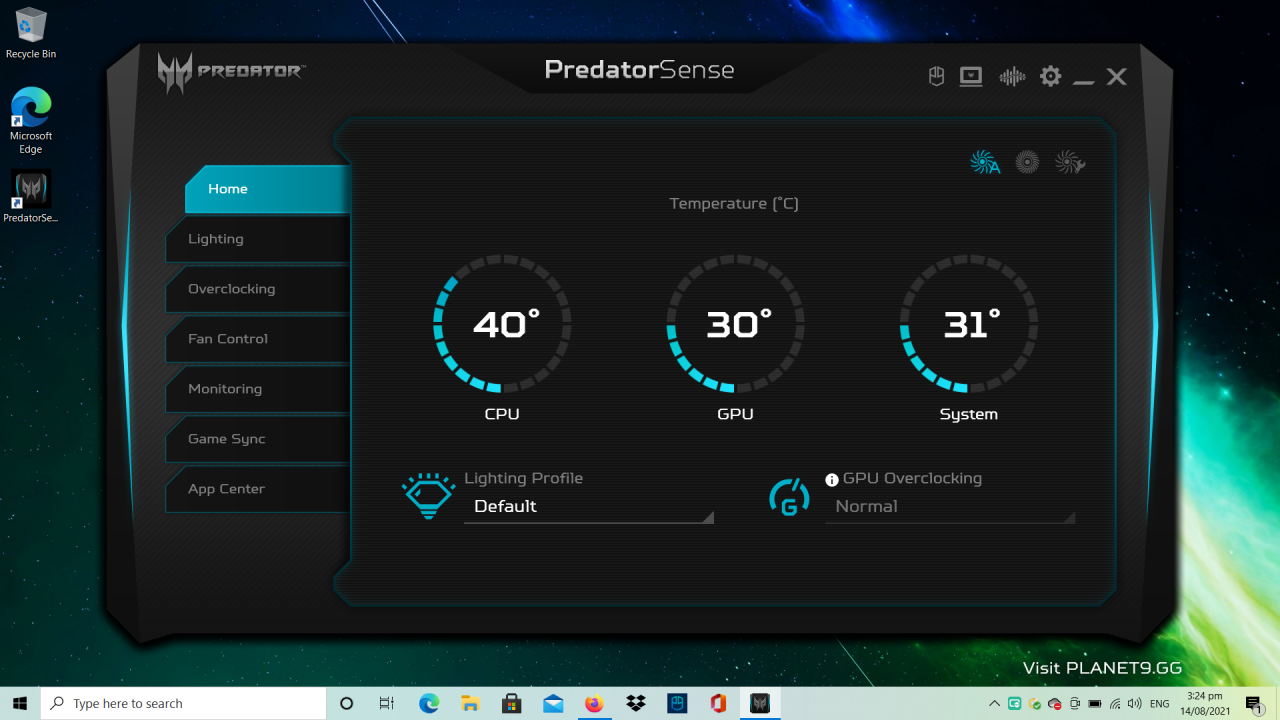This screenshot has width=1280, height=720.
Task: Click PredatorSense taskbar button
Action: point(759,704)
